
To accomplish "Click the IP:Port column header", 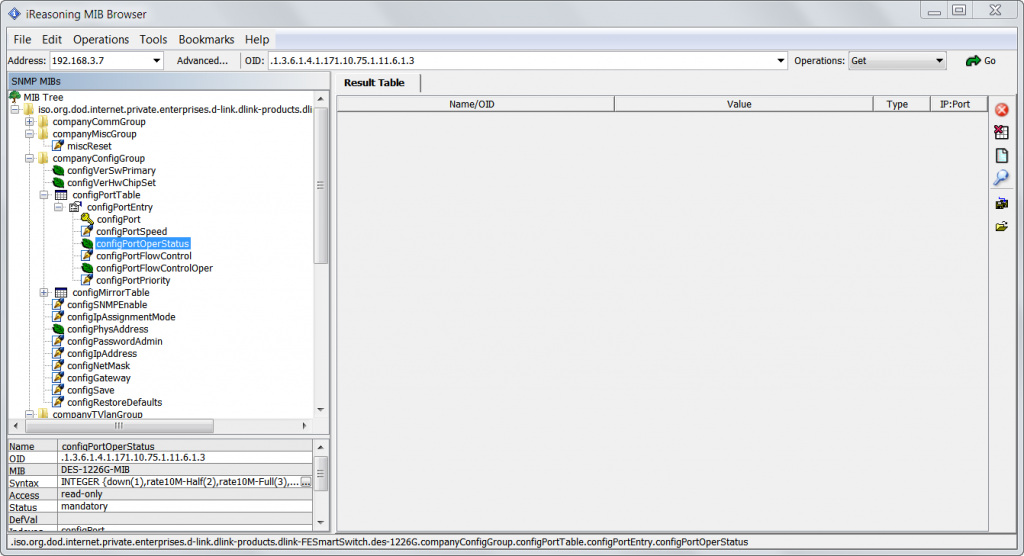I will coord(958,104).
